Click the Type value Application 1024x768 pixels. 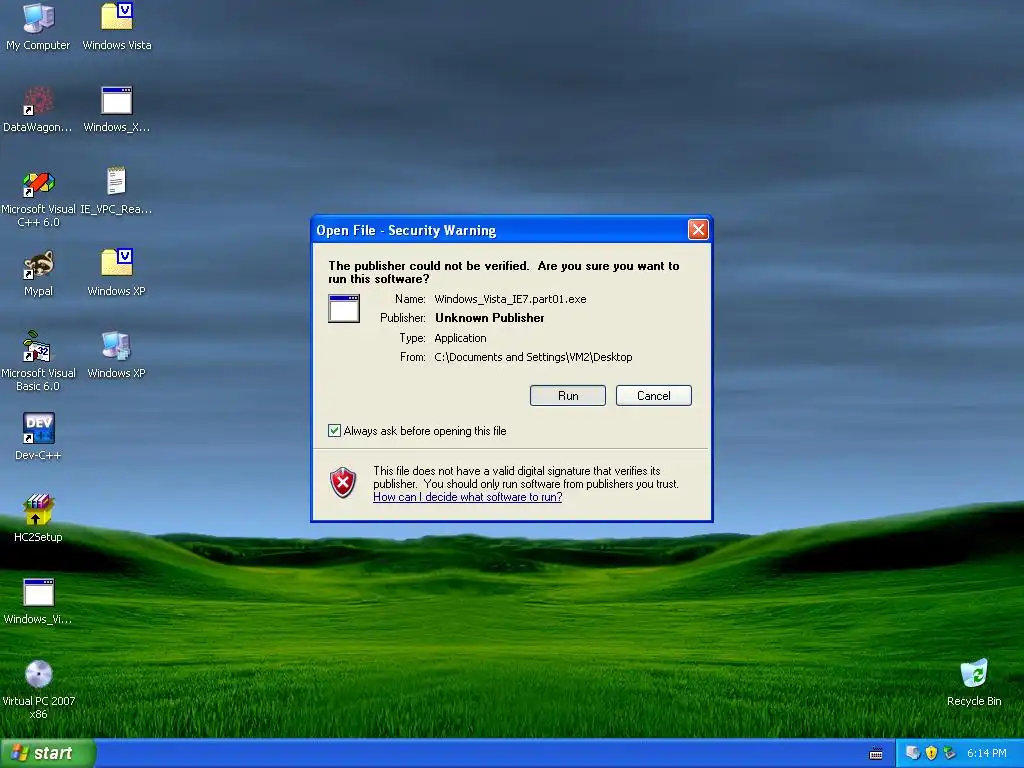[460, 338]
